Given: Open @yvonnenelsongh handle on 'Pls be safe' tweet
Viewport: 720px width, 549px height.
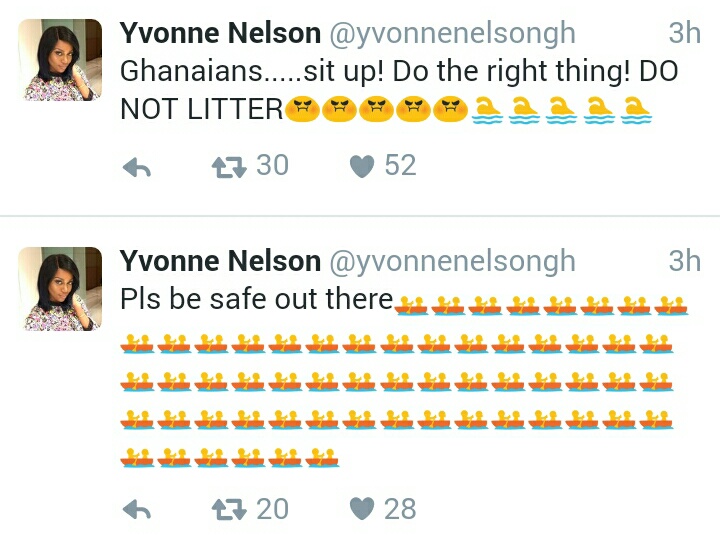Looking at the screenshot, I should coord(452,261).
